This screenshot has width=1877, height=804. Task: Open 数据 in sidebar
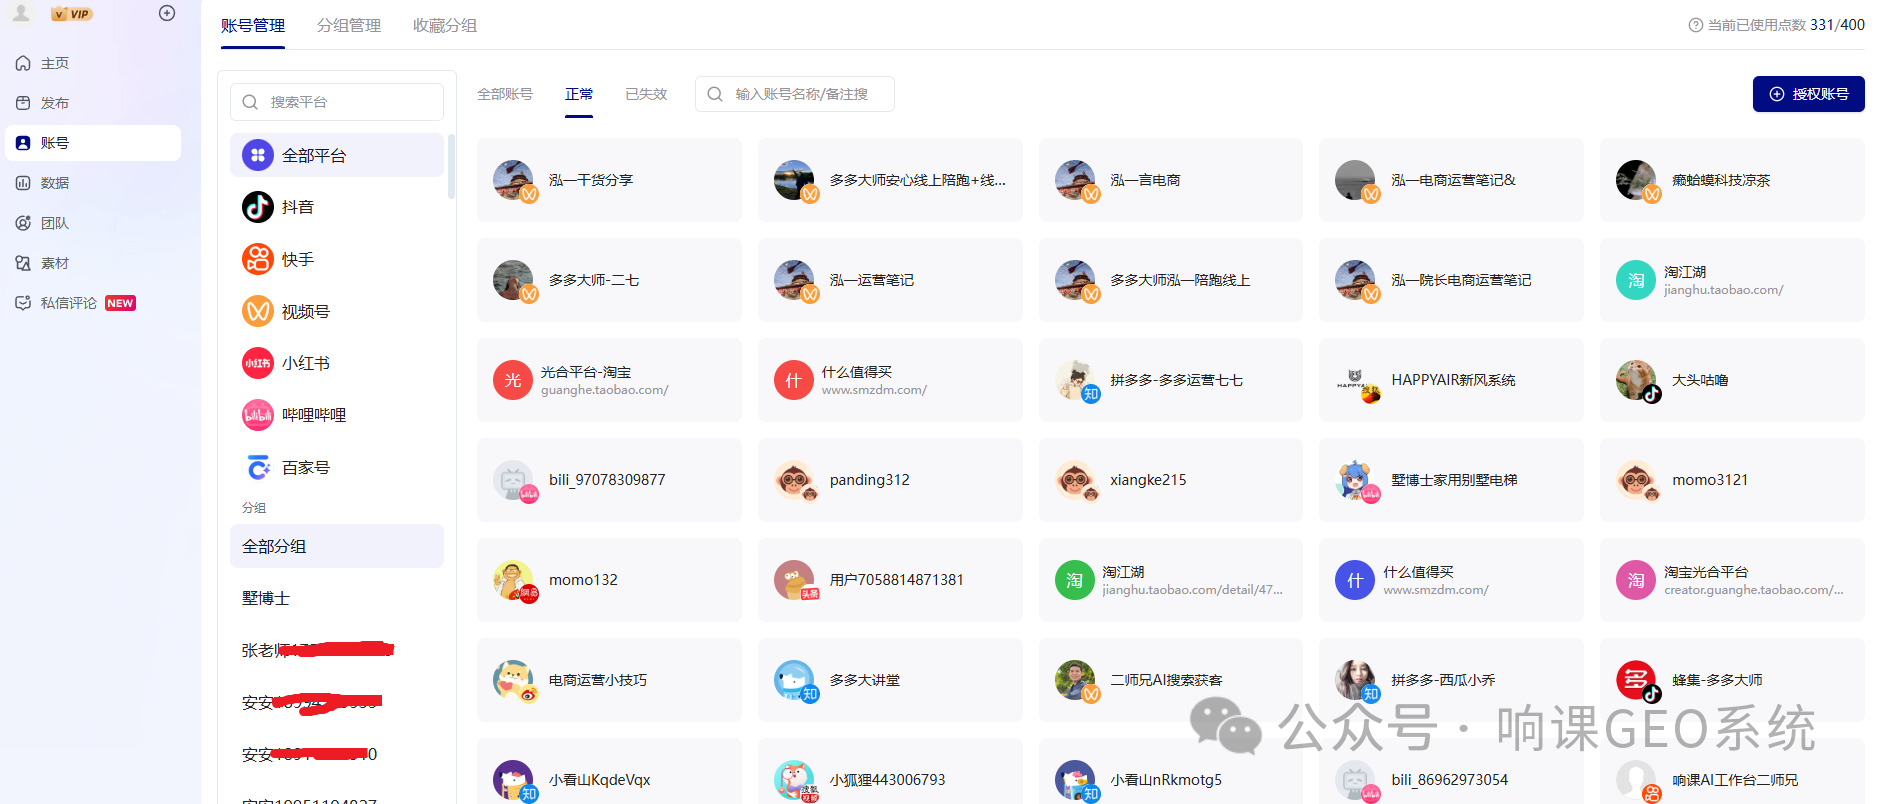(93, 183)
